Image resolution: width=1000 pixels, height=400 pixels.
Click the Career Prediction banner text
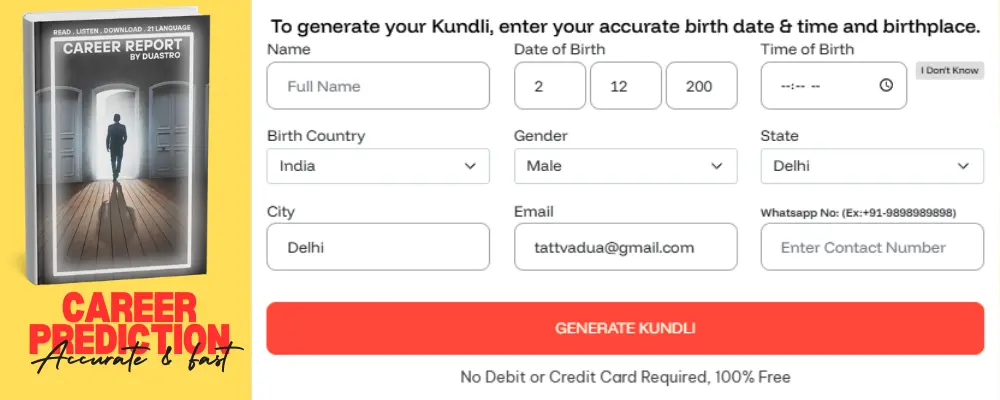pyautogui.click(x=127, y=322)
